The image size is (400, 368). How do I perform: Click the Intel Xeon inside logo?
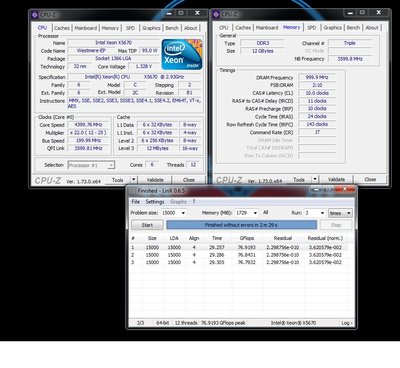tap(182, 55)
